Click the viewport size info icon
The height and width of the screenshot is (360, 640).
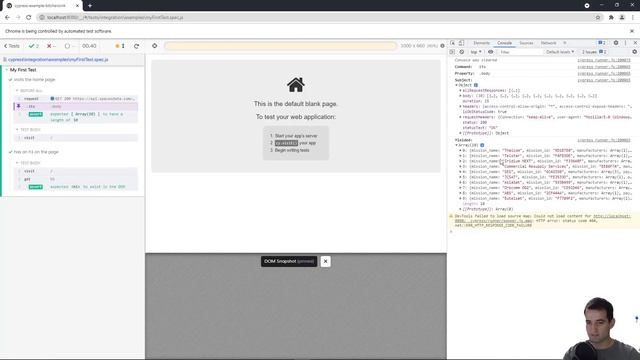click(x=442, y=46)
